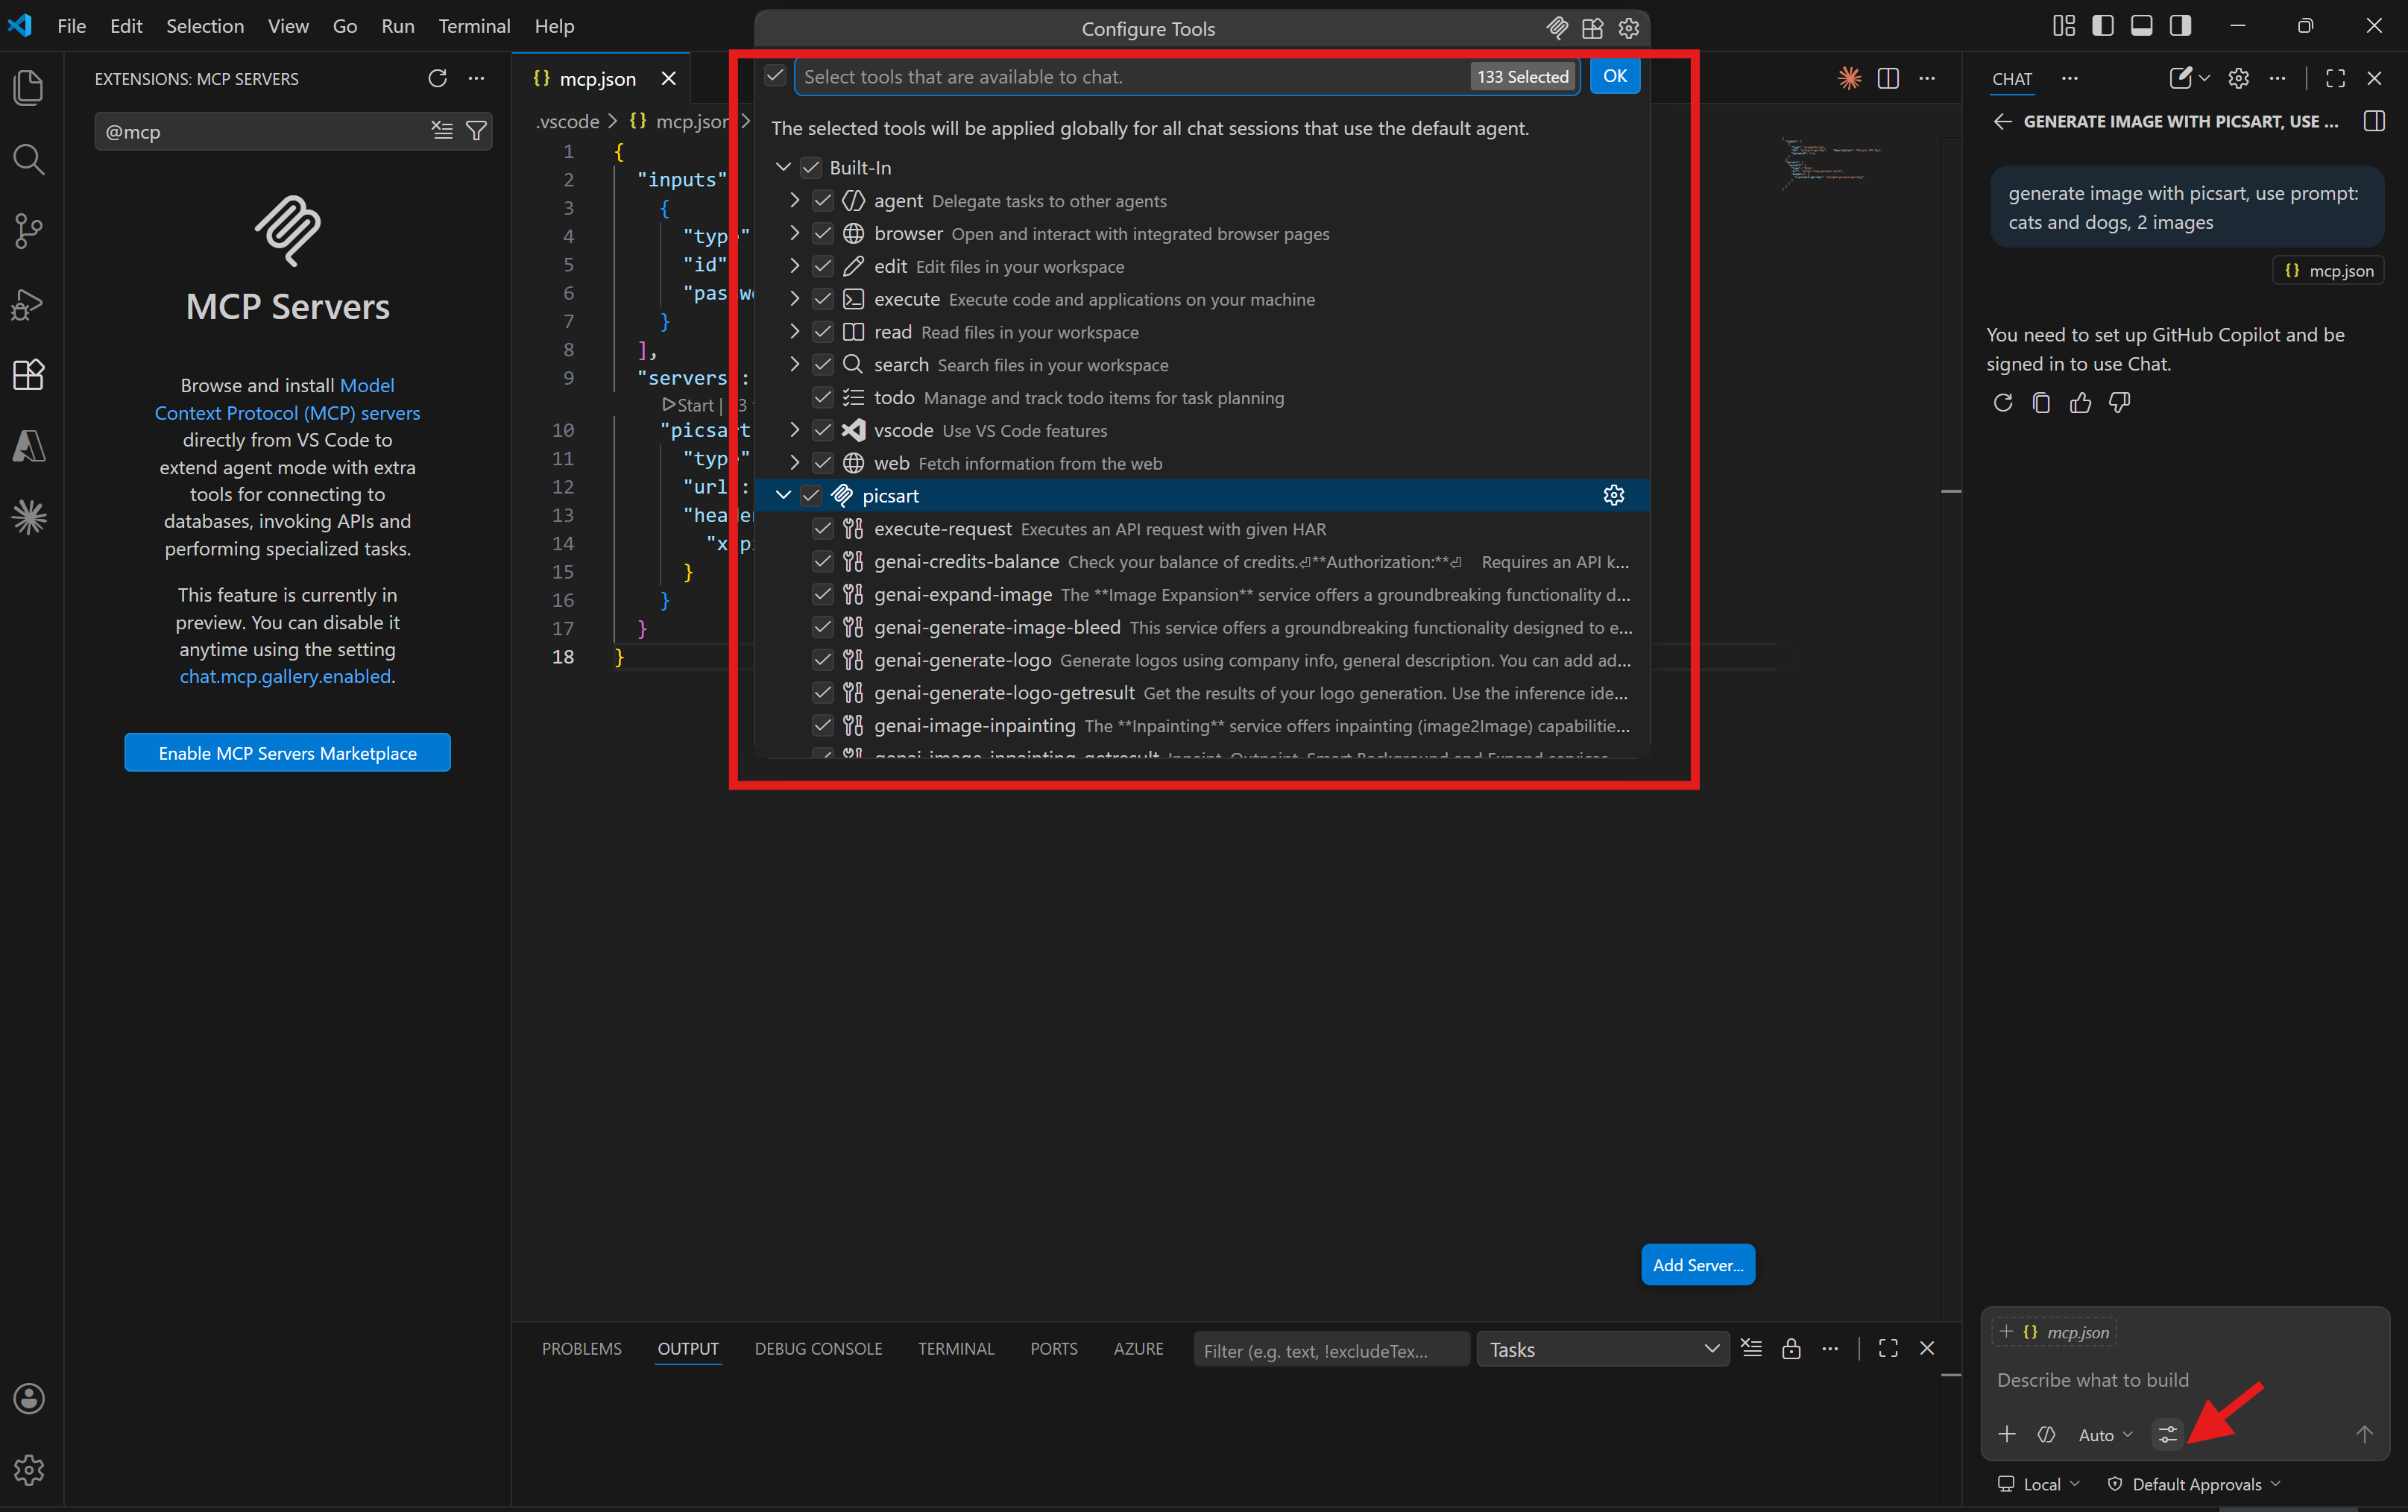Refresh the MCP Servers extensions list
The width and height of the screenshot is (2408, 1512).
click(437, 78)
